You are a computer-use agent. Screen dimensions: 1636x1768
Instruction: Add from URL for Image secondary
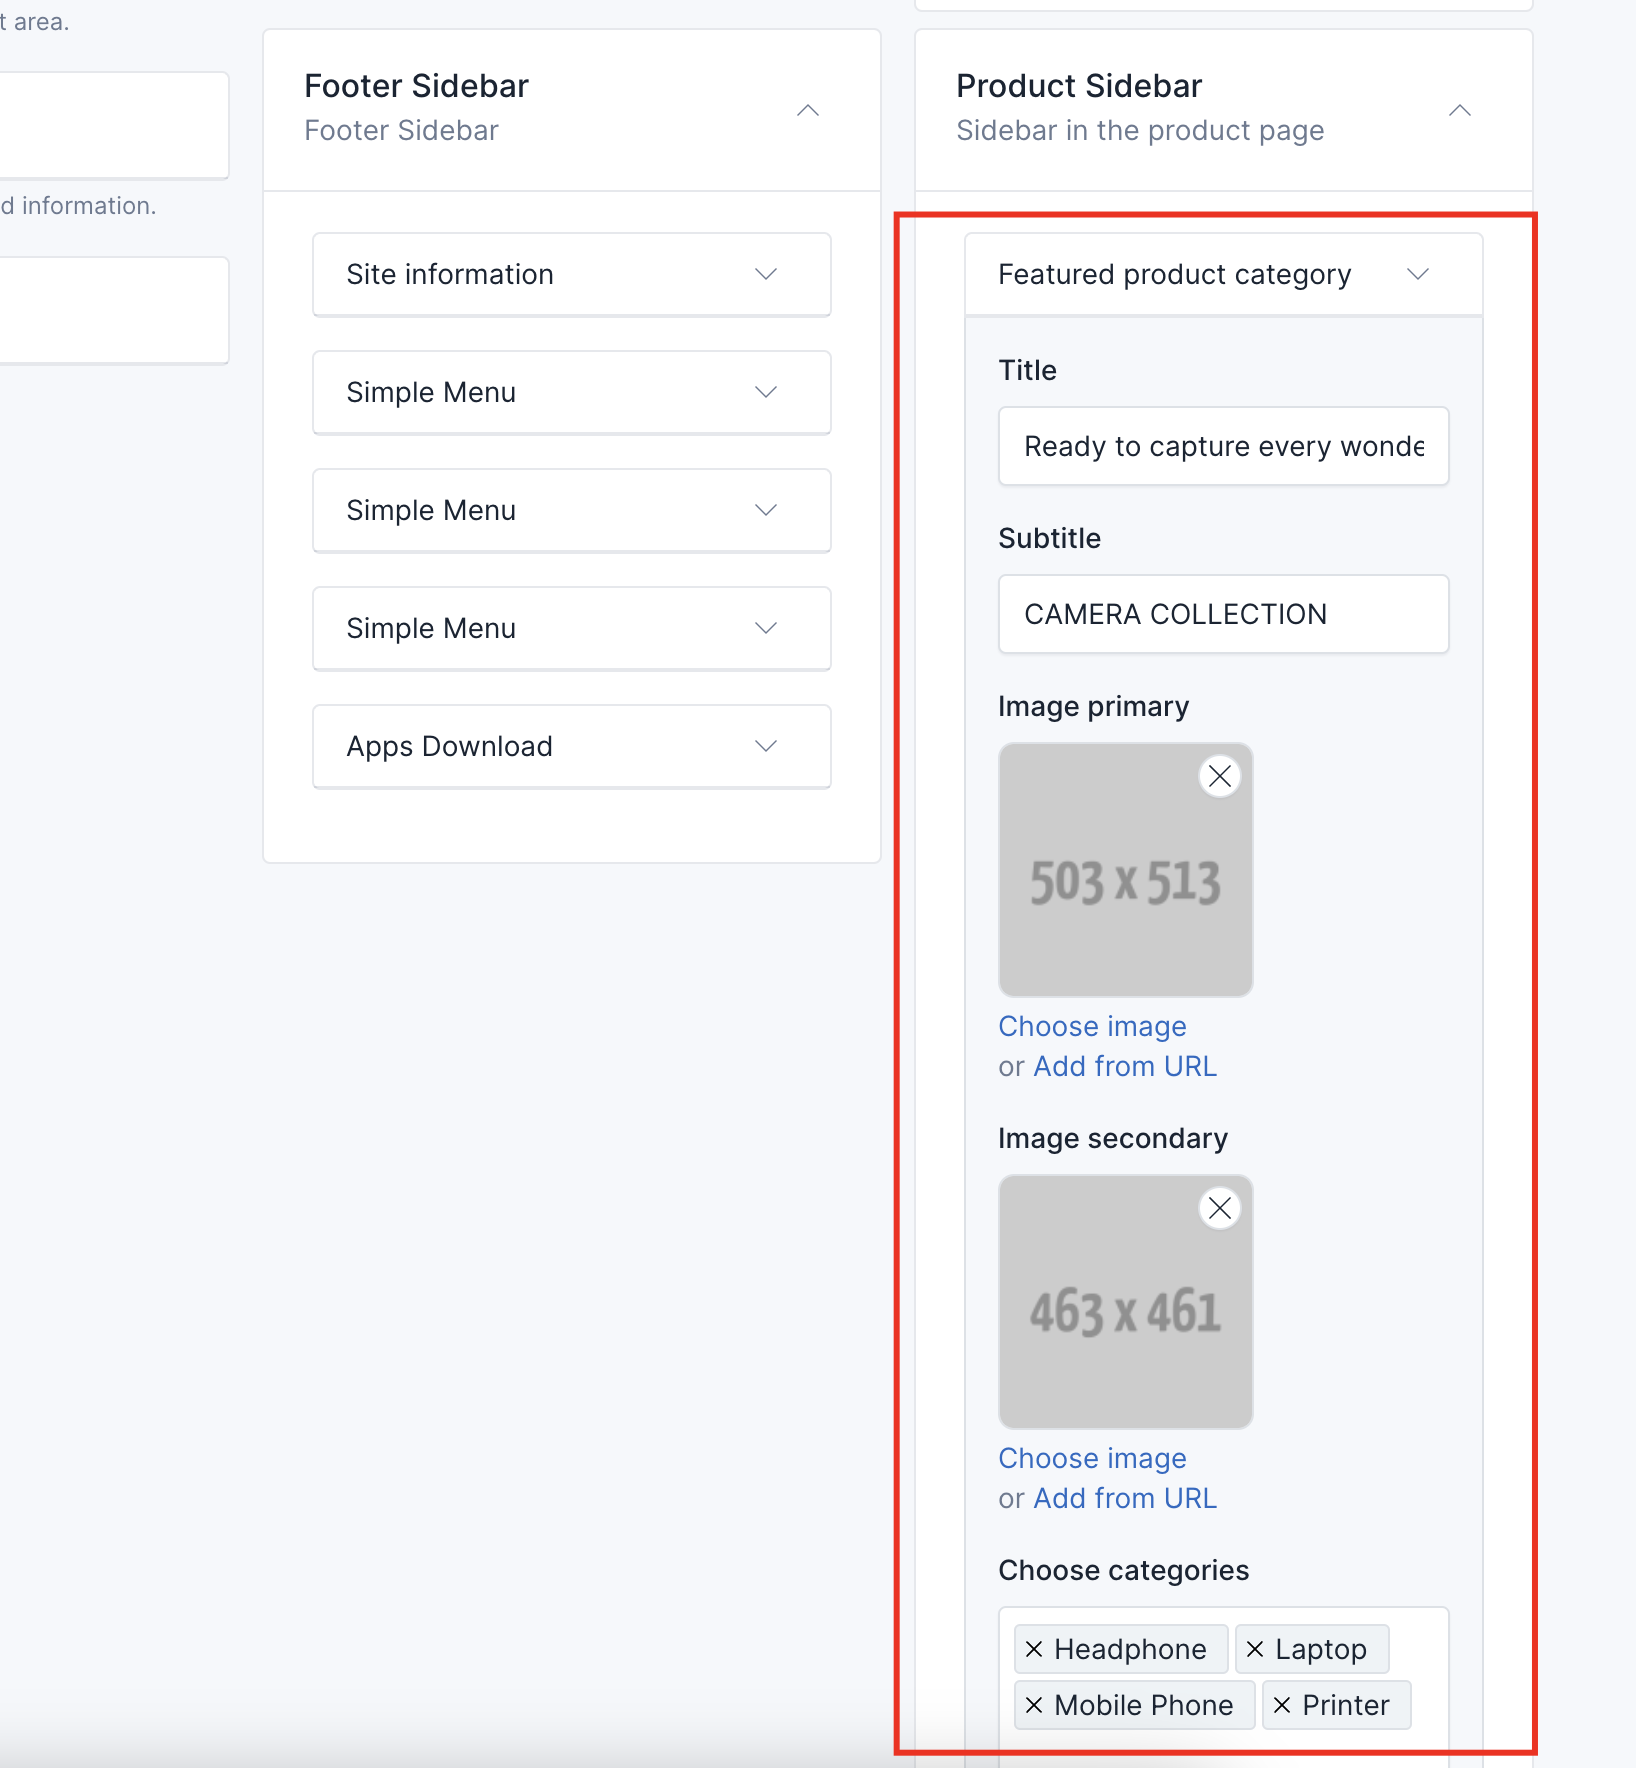(1125, 1498)
